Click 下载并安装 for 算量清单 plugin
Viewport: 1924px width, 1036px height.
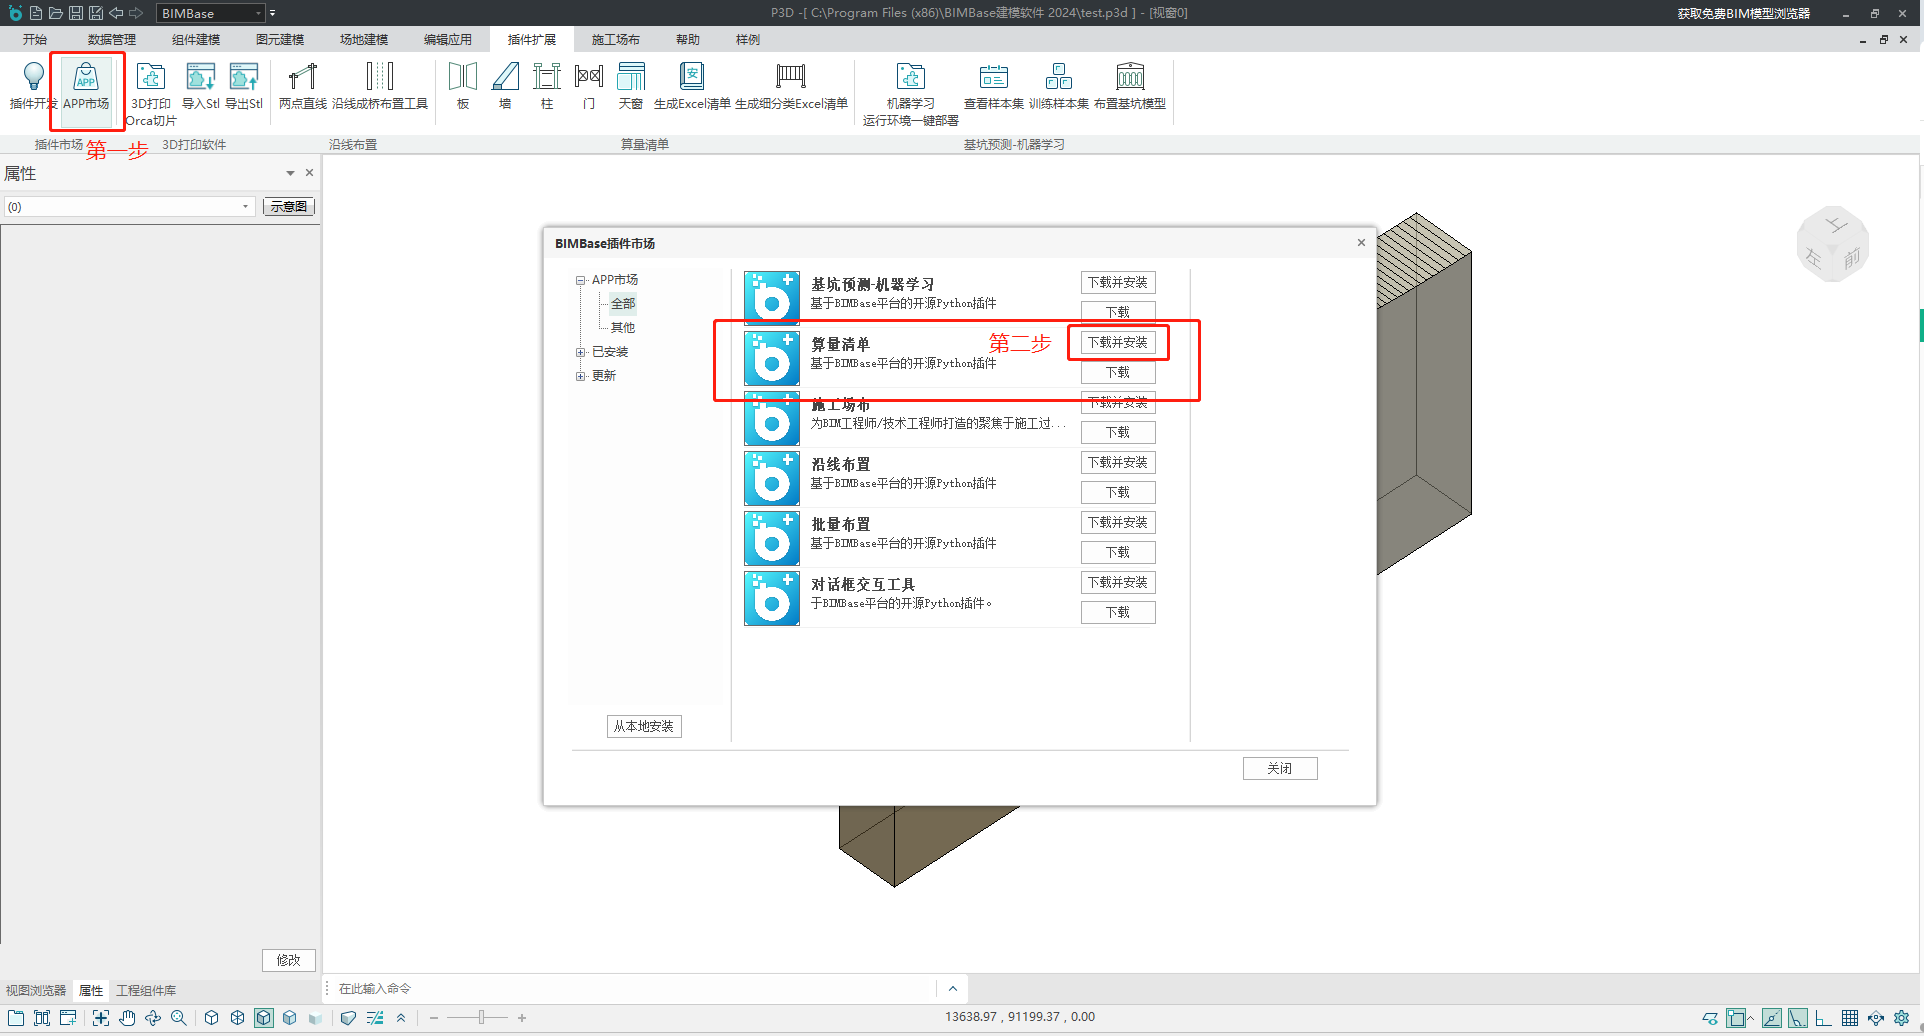click(x=1118, y=343)
